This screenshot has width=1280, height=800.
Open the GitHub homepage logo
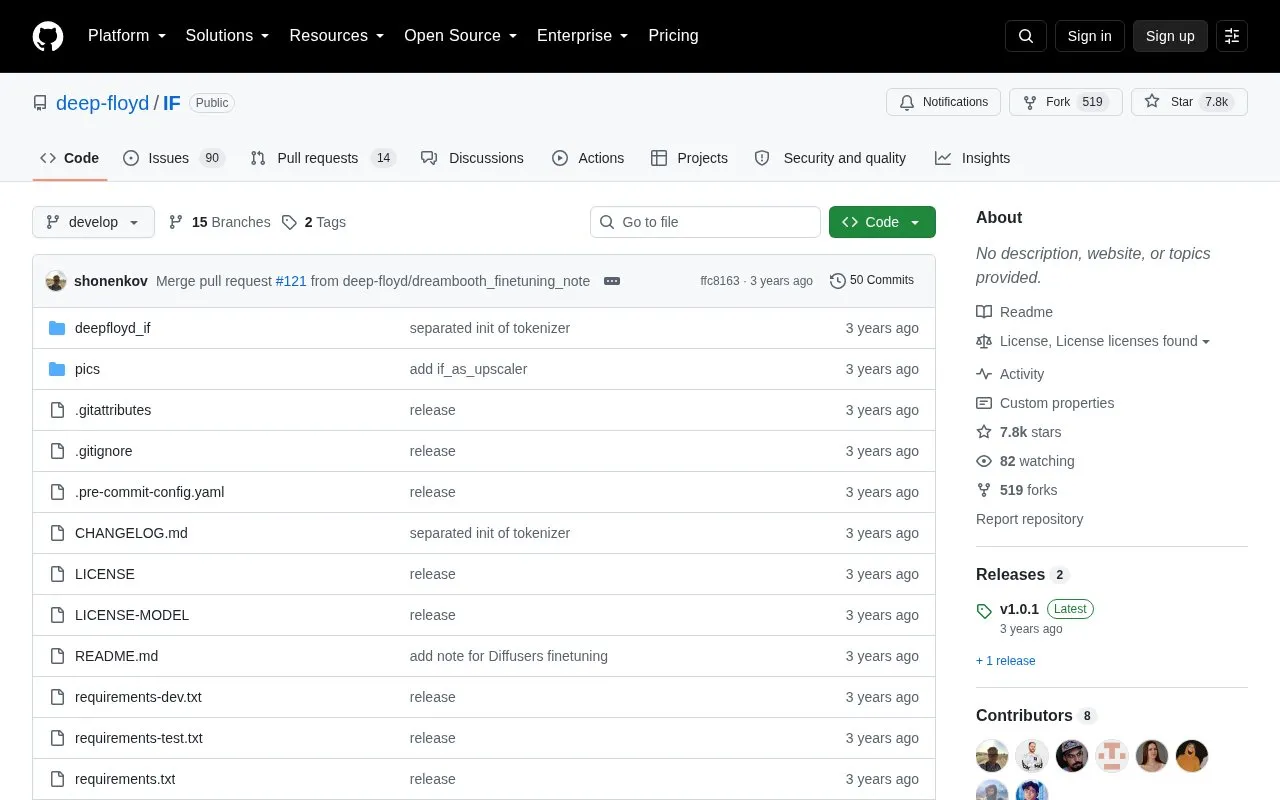point(48,36)
